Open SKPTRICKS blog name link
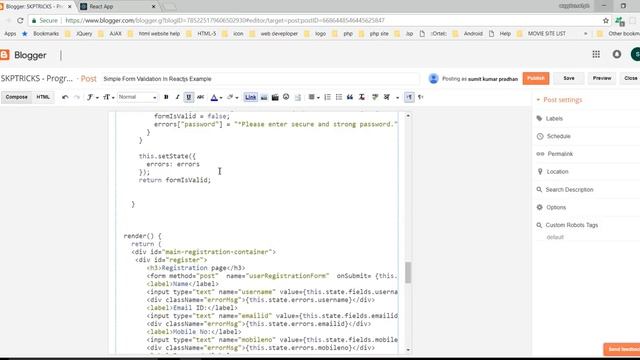The image size is (640, 360). pyautogui.click(x=37, y=78)
